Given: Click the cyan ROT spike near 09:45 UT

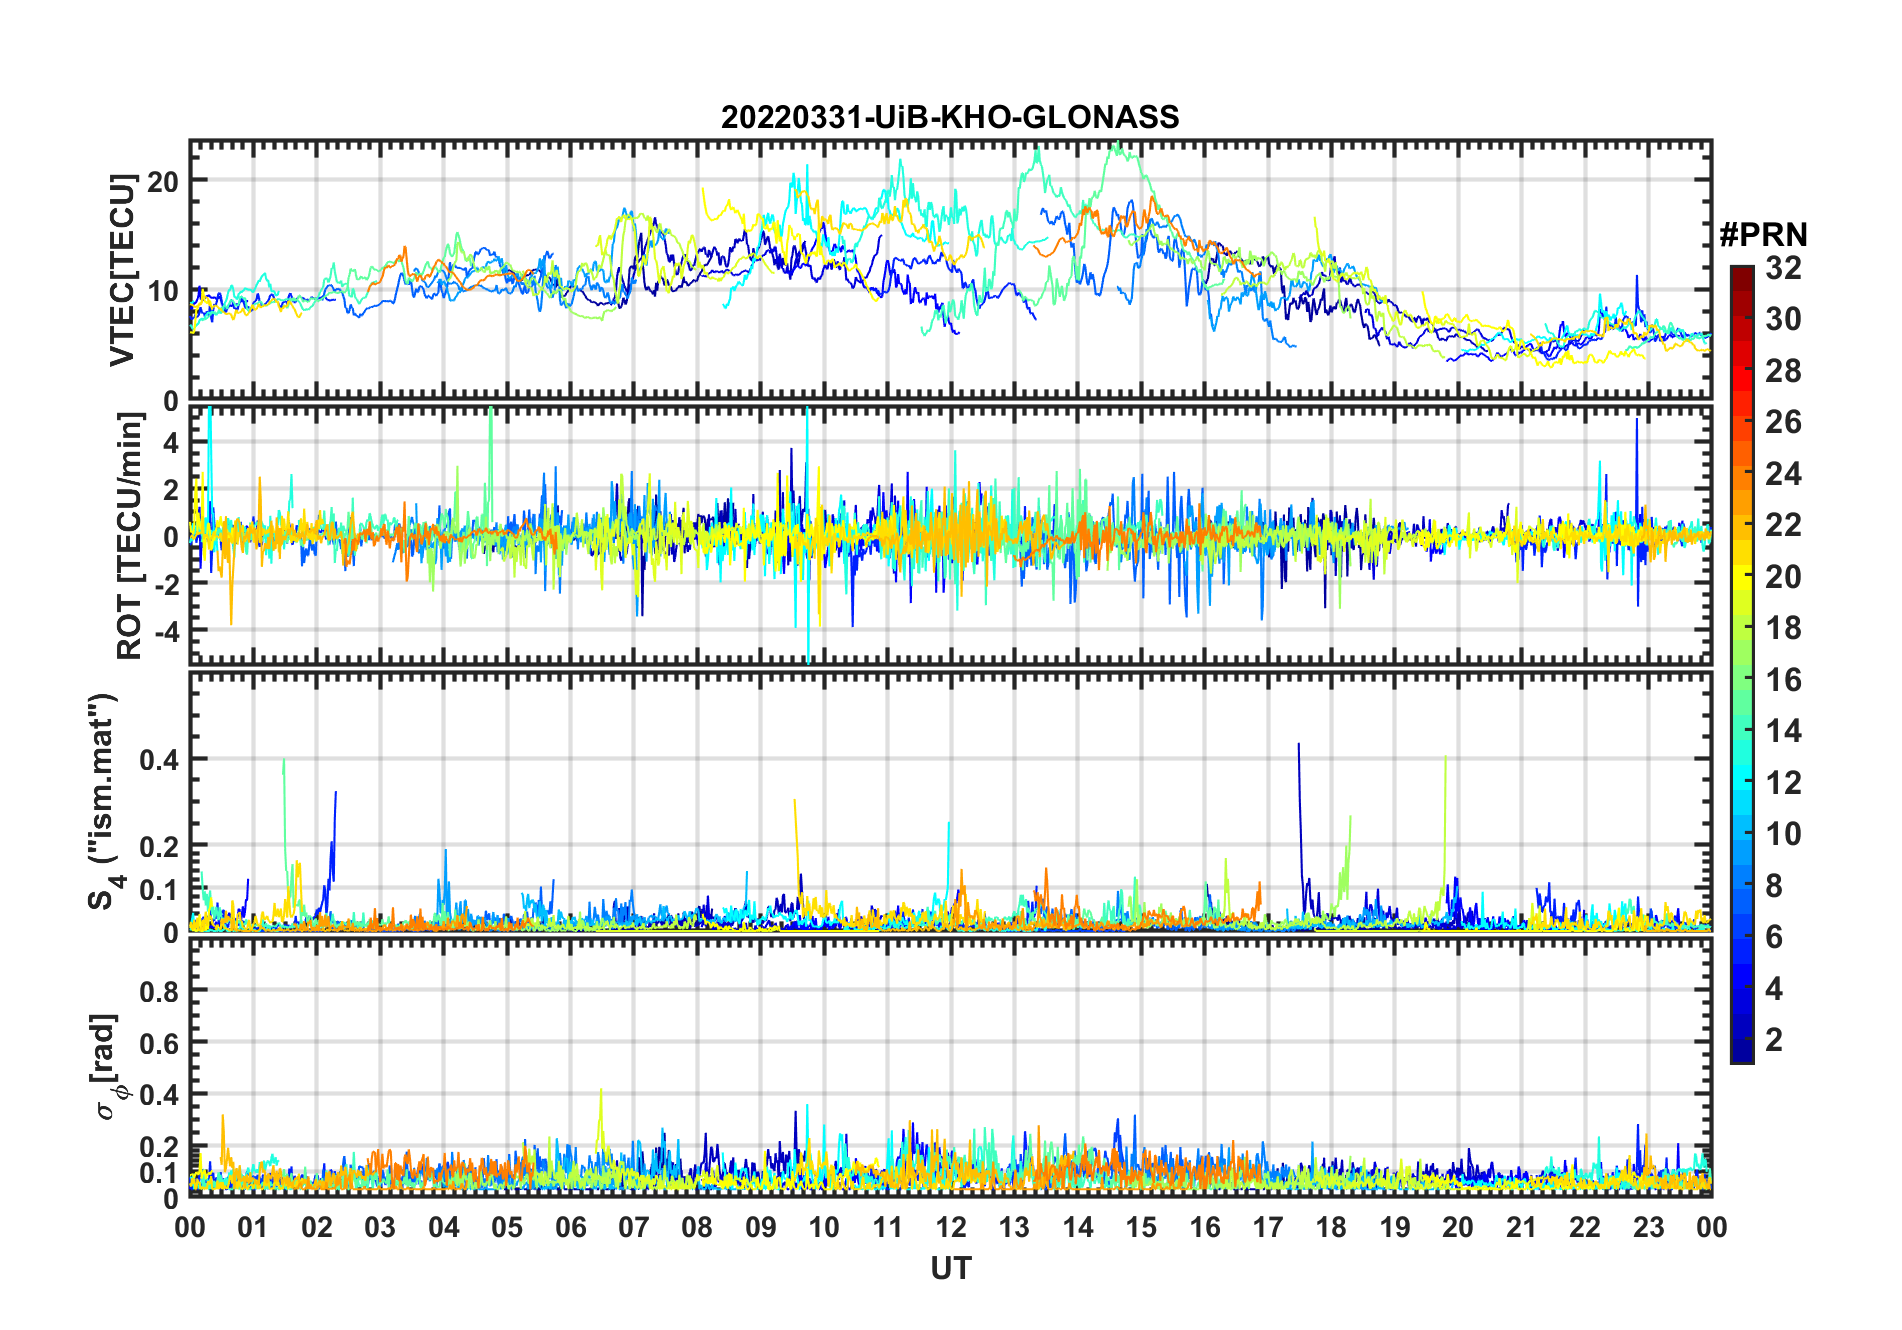Looking at the screenshot, I should [x=807, y=536].
